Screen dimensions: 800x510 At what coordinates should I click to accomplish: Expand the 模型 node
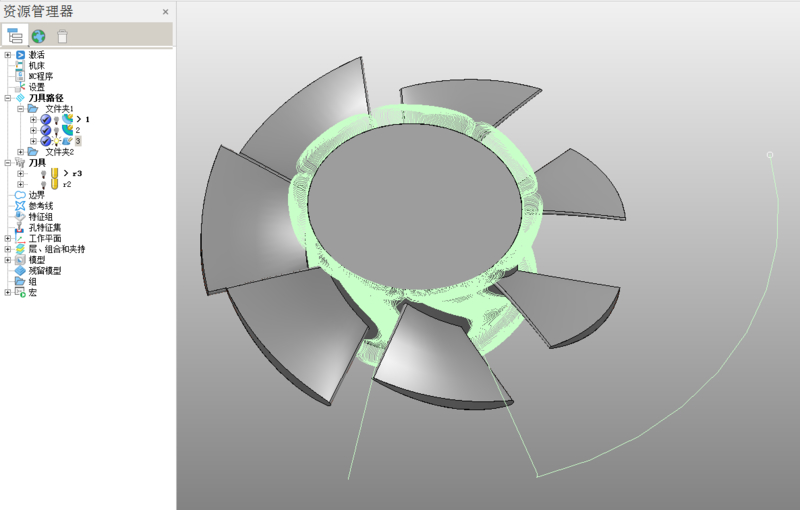[8, 260]
